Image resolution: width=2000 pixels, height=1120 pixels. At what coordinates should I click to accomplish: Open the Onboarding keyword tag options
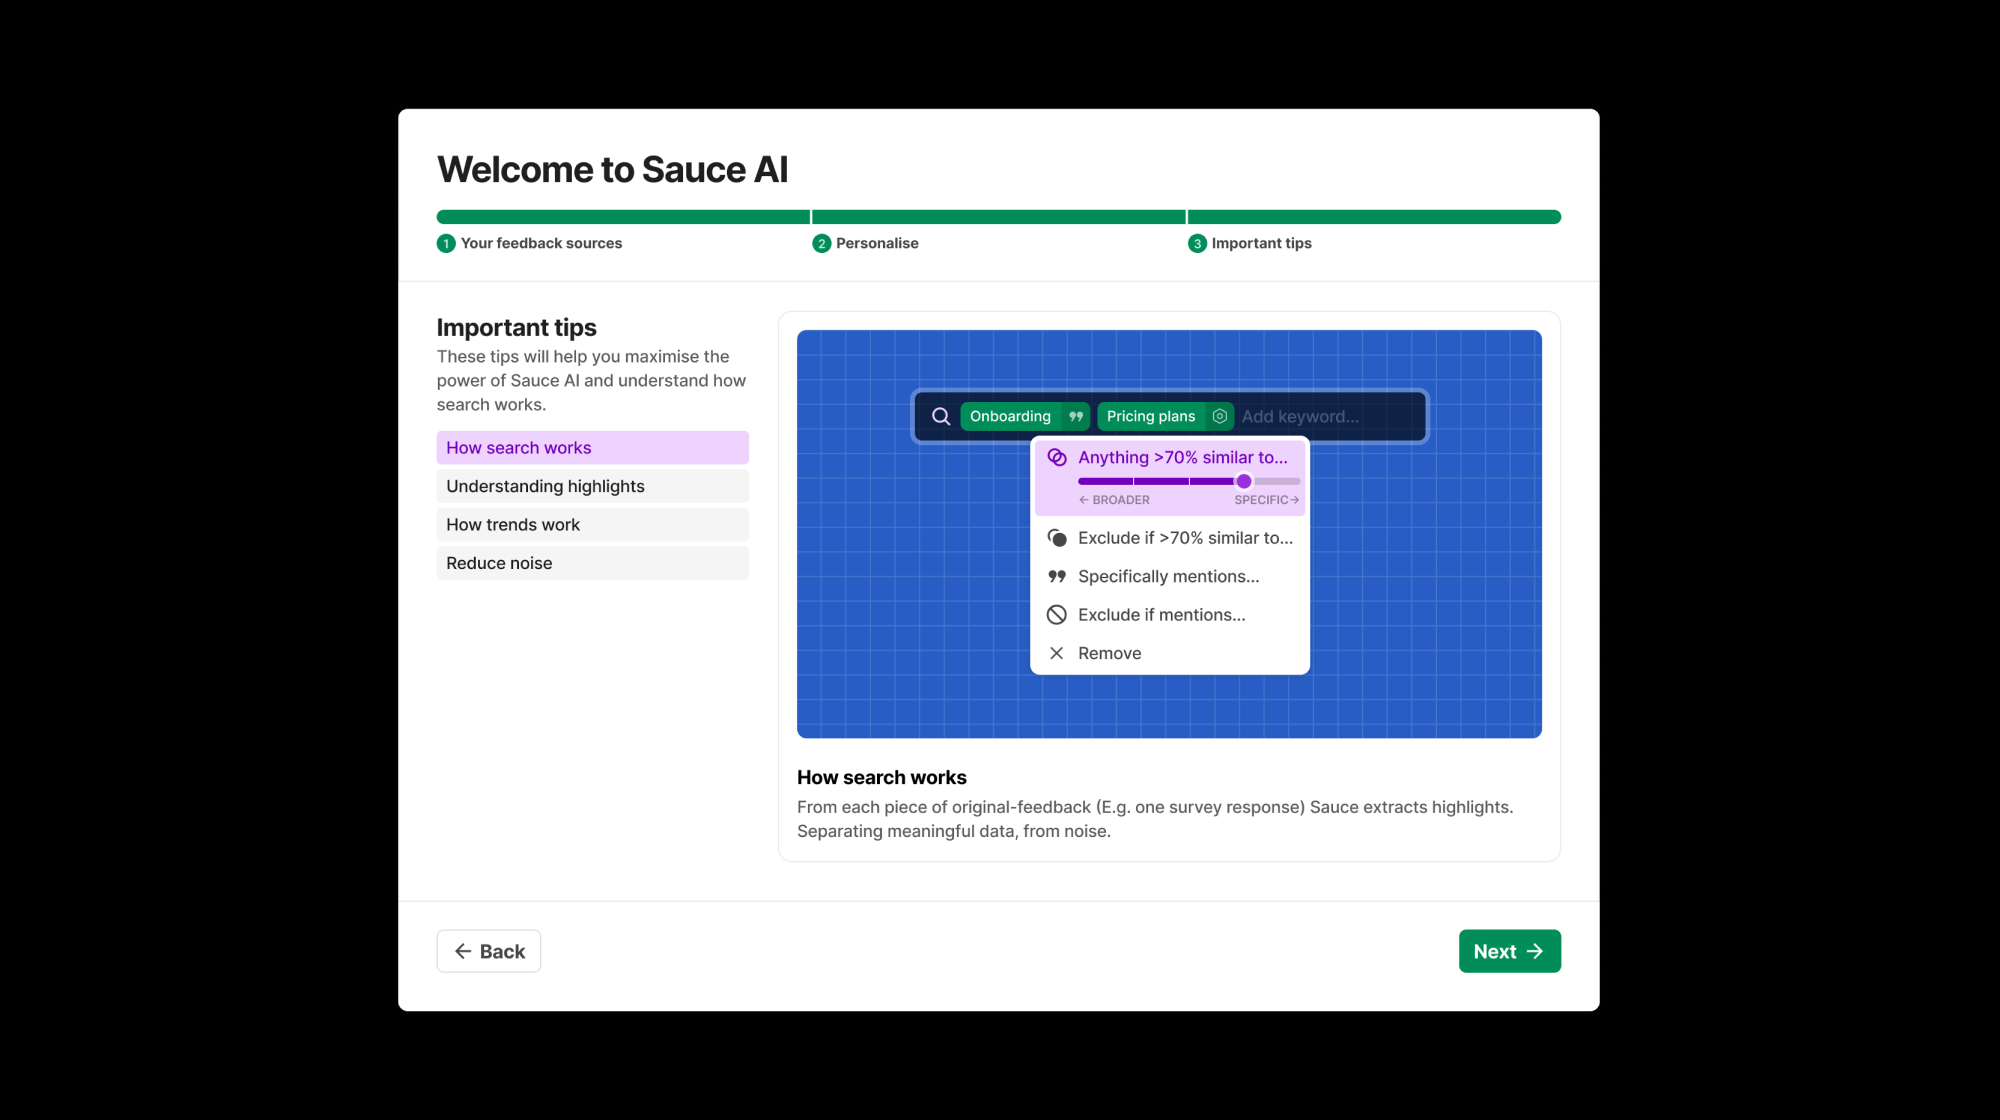[1010, 416]
